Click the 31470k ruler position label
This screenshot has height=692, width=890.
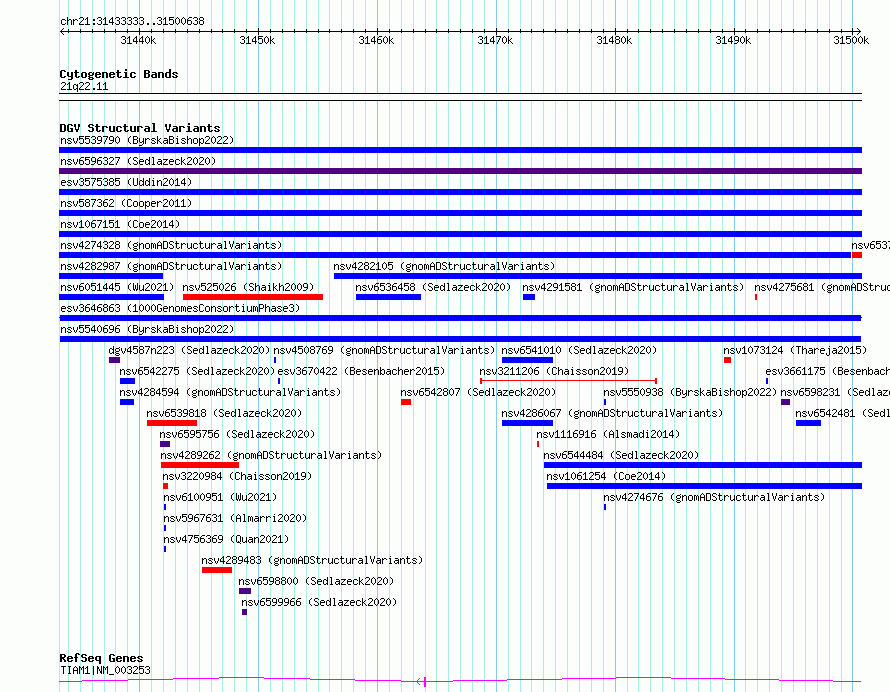tap(495, 40)
